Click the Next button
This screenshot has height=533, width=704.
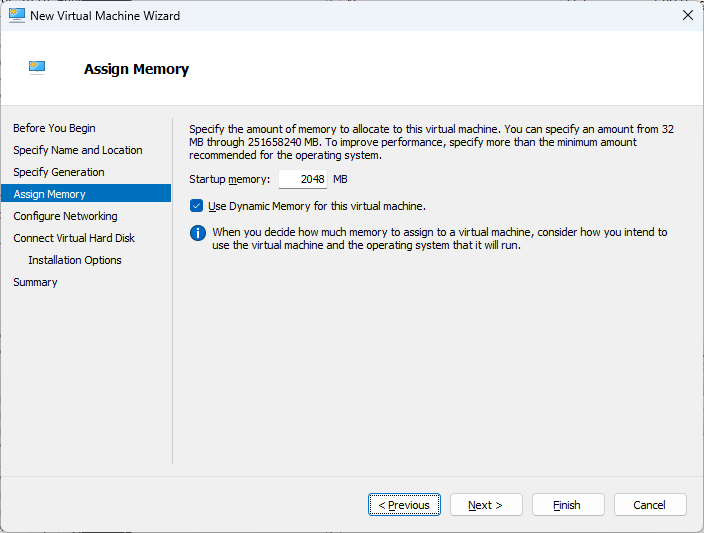point(486,505)
